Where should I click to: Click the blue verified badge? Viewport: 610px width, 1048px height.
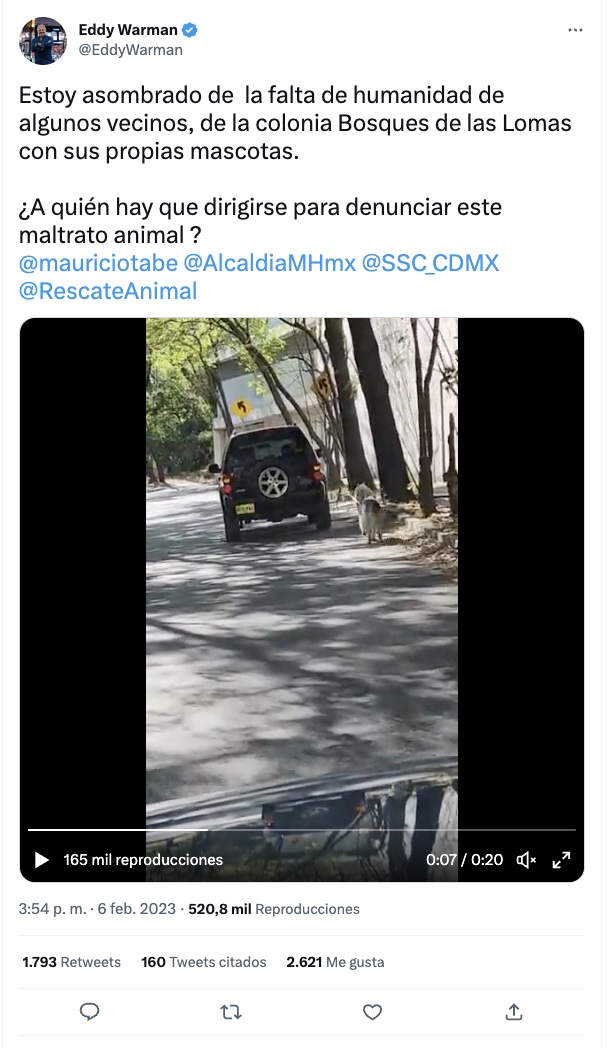click(x=190, y=29)
